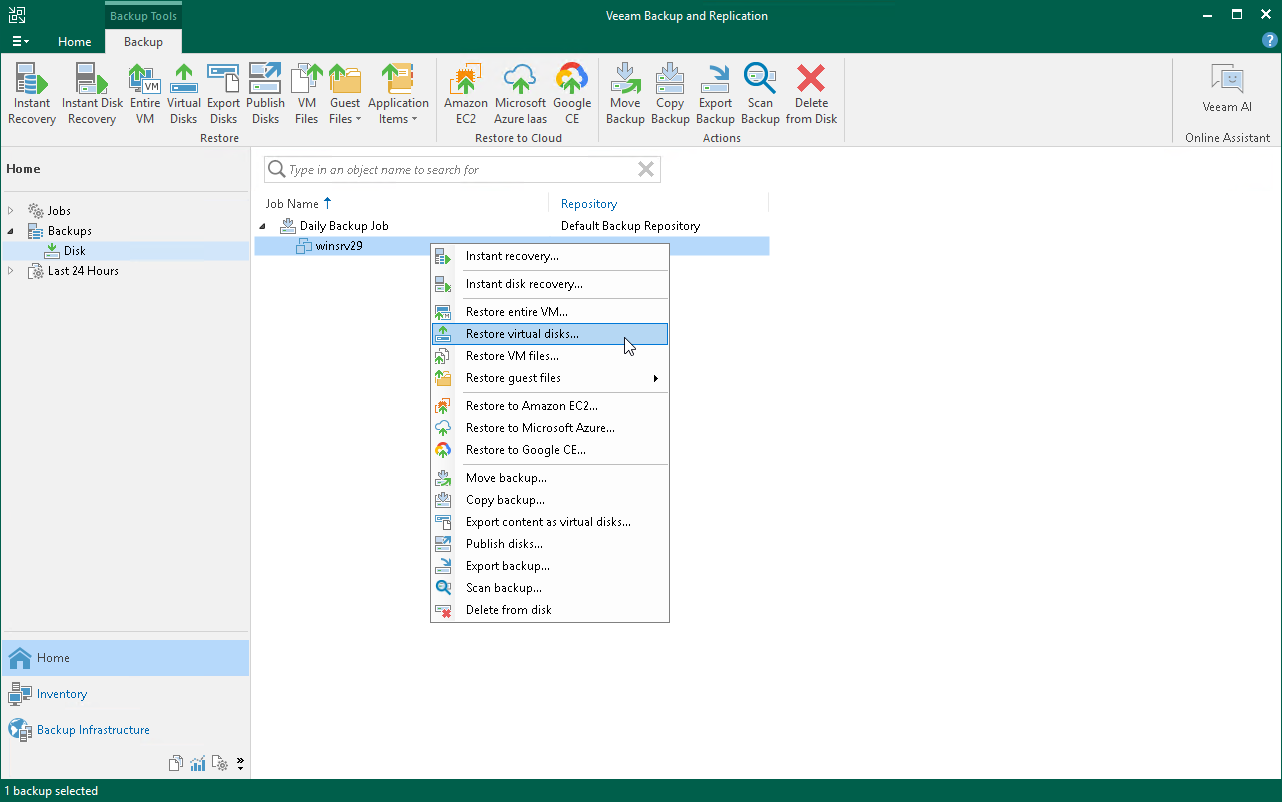The image size is (1282, 802).
Task: Click Copy Backup in the ribbon
Action: (x=670, y=94)
